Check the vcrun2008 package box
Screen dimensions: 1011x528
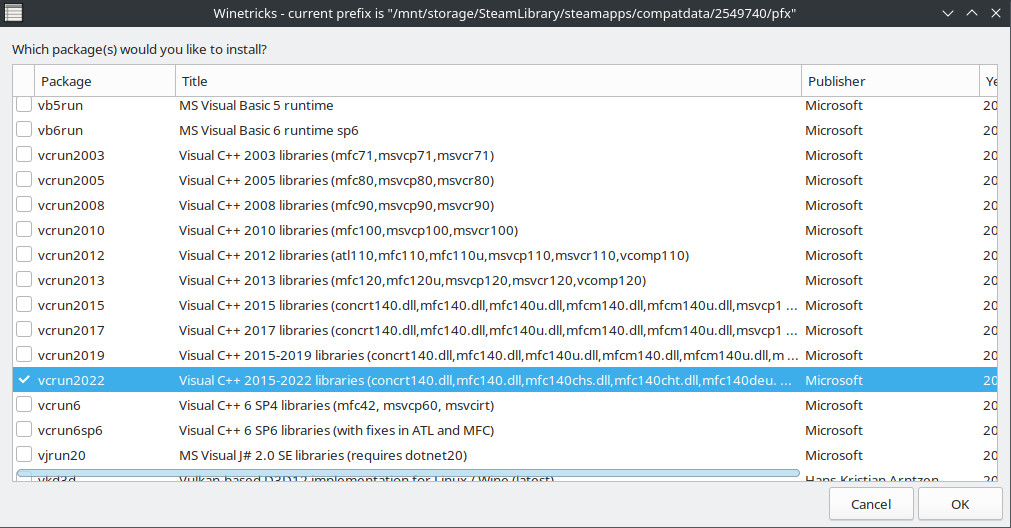(x=24, y=204)
